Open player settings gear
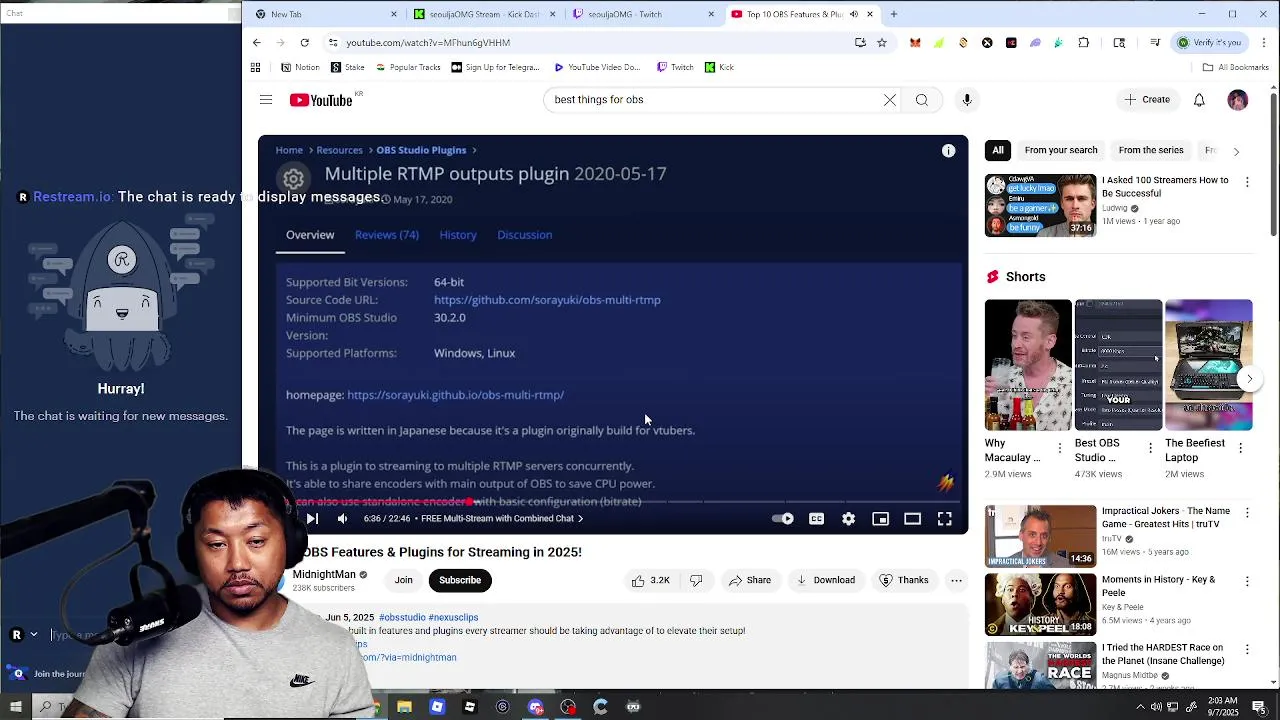Screen dimensions: 1280x720 point(848,519)
